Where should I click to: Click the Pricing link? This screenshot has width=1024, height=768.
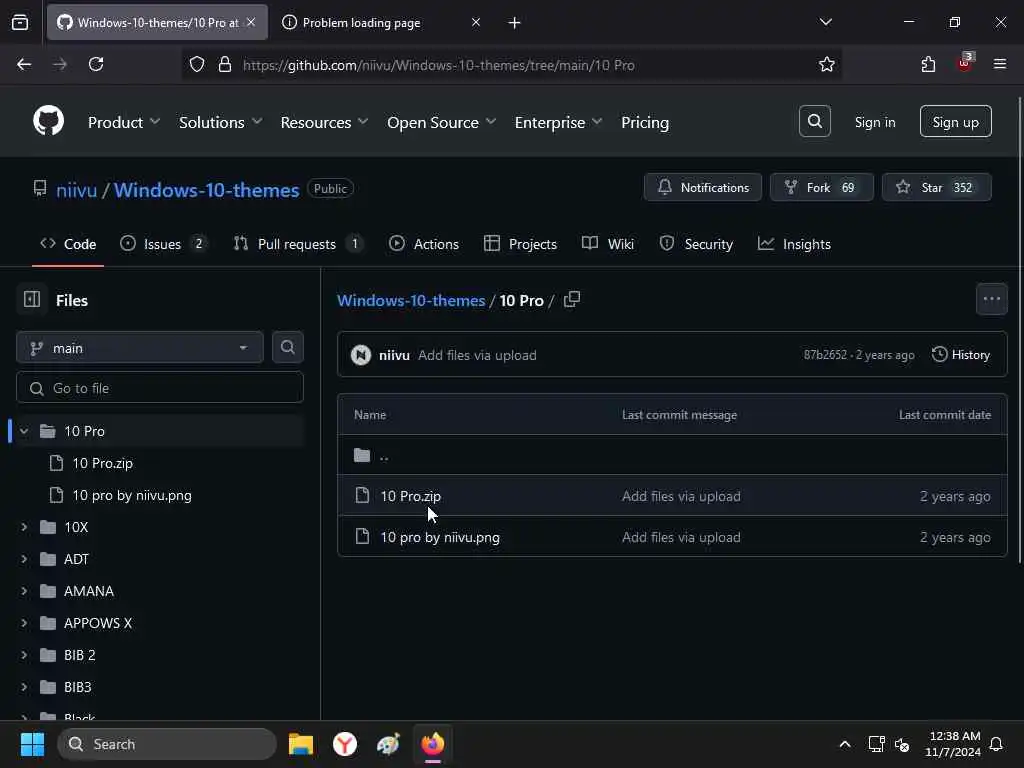(645, 122)
